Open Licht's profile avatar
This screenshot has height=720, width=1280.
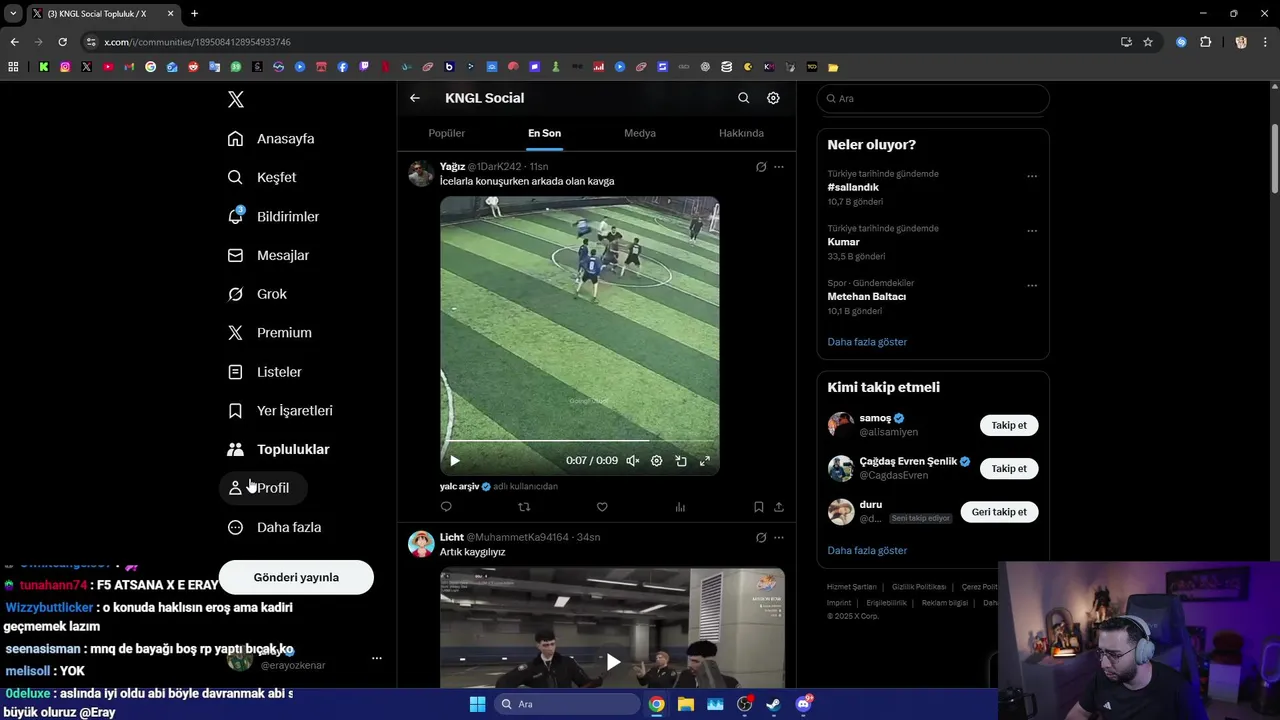421,543
